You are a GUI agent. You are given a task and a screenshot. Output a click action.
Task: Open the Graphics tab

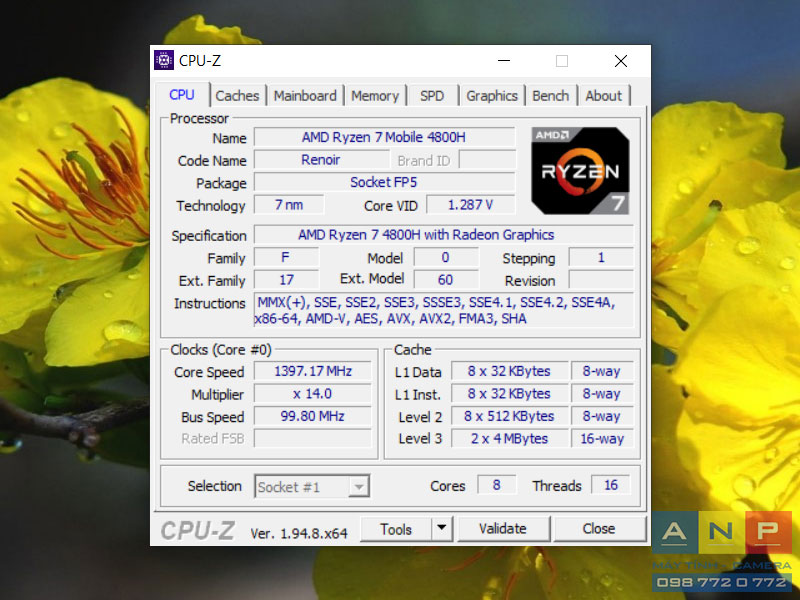[492, 95]
